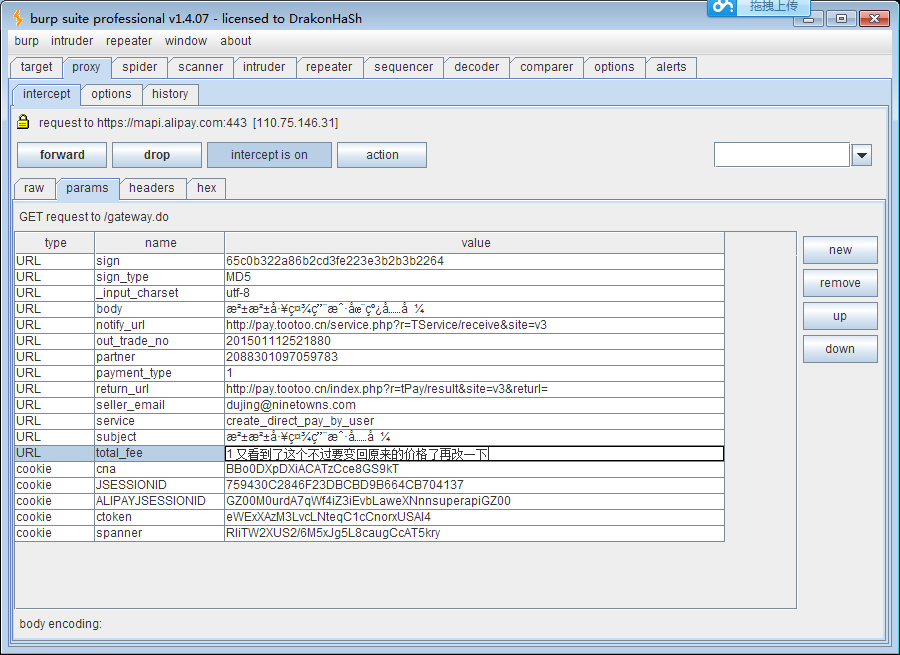Select the notify_url value cell
Image resolution: width=900 pixels, height=655 pixels.
click(x=474, y=325)
